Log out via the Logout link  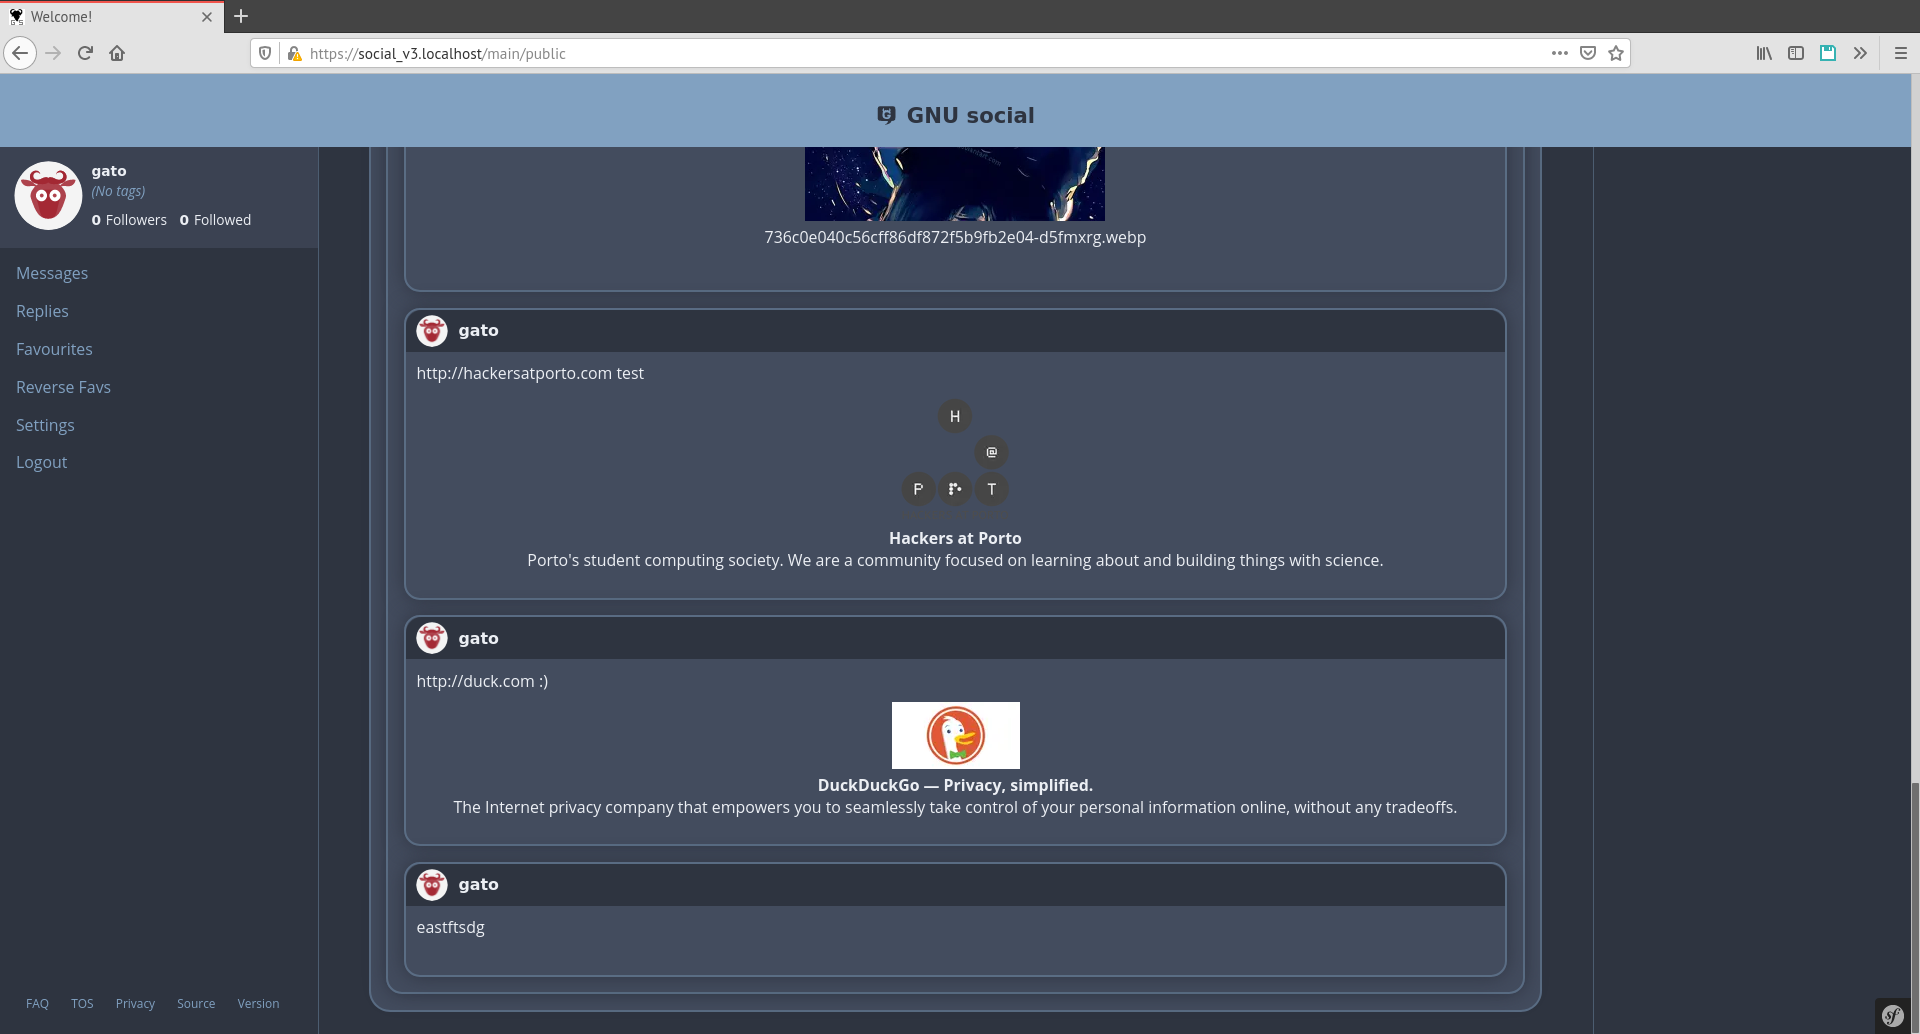tap(41, 462)
